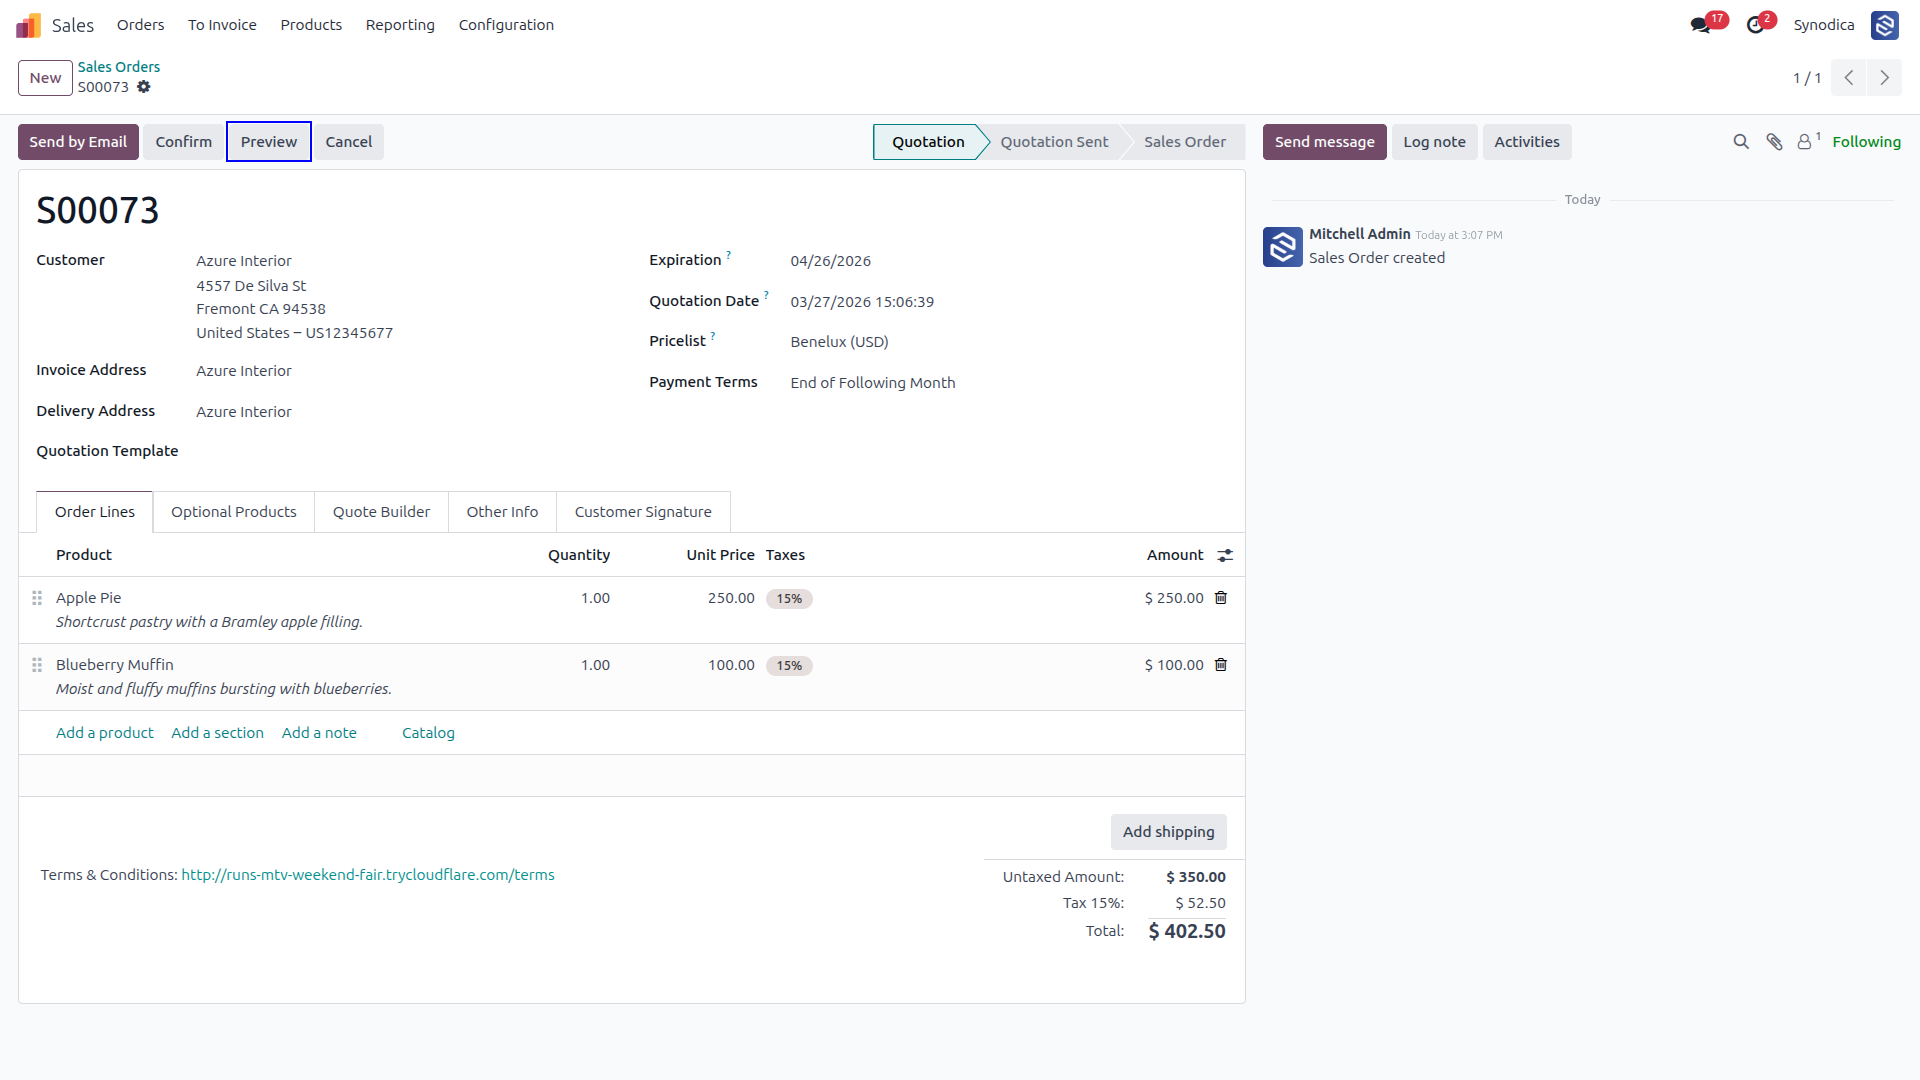Grab the Apple Pie row drag handle
This screenshot has height=1080, width=1920.
click(x=37, y=598)
